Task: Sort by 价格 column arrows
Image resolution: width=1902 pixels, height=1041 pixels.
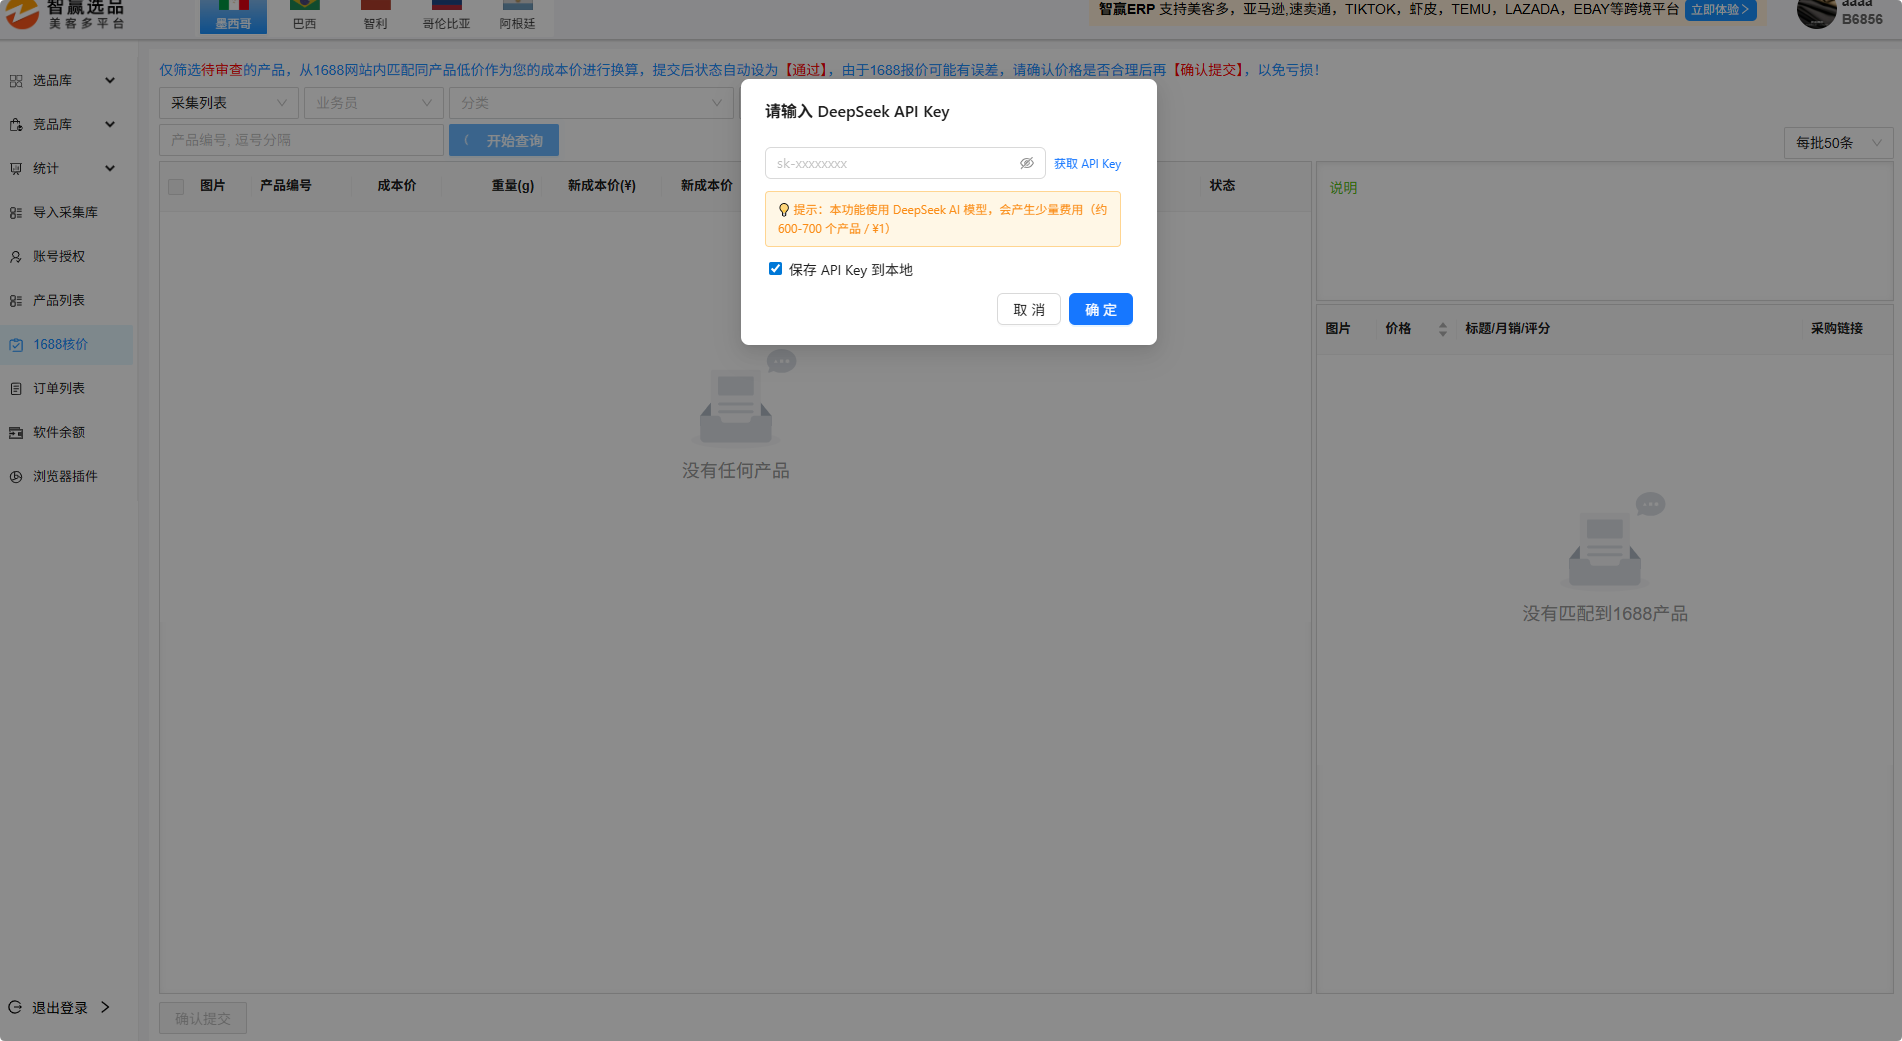Action: point(1442,329)
